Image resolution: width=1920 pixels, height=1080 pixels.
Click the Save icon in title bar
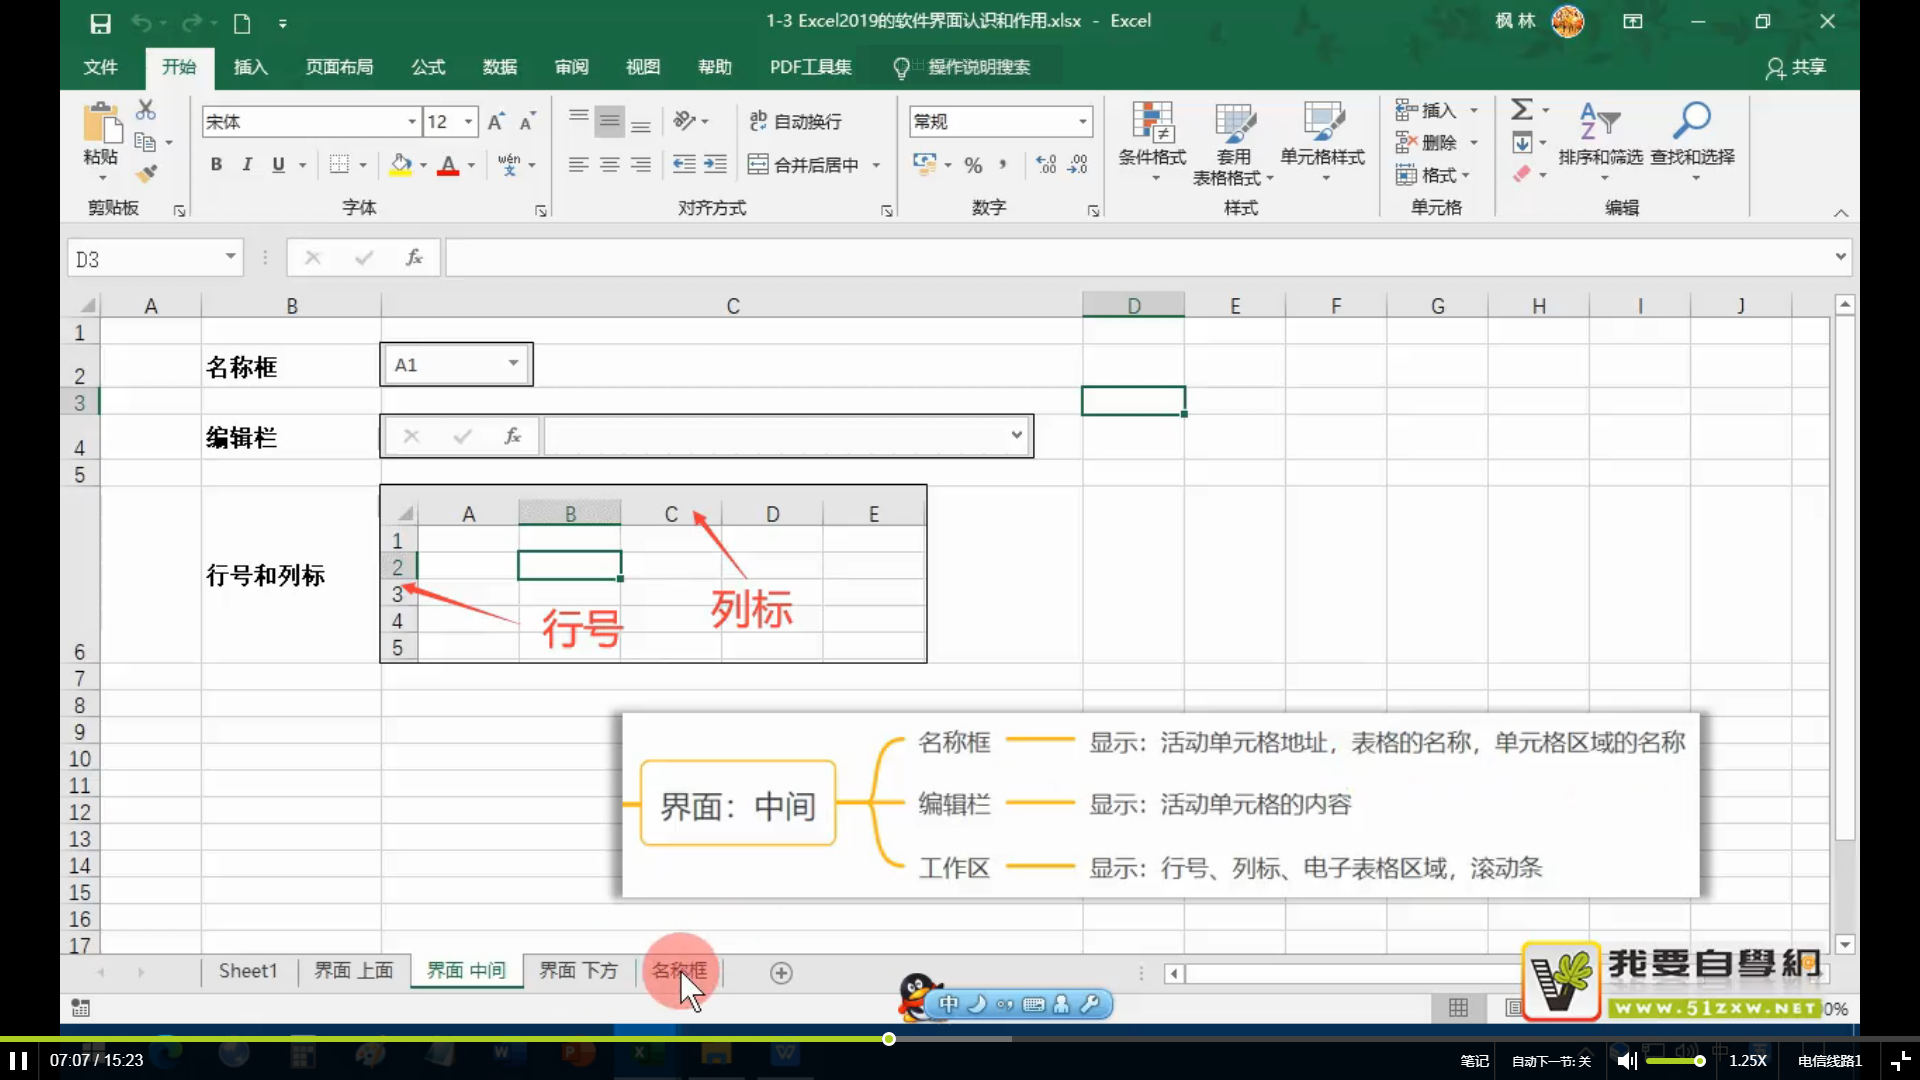[x=100, y=22]
